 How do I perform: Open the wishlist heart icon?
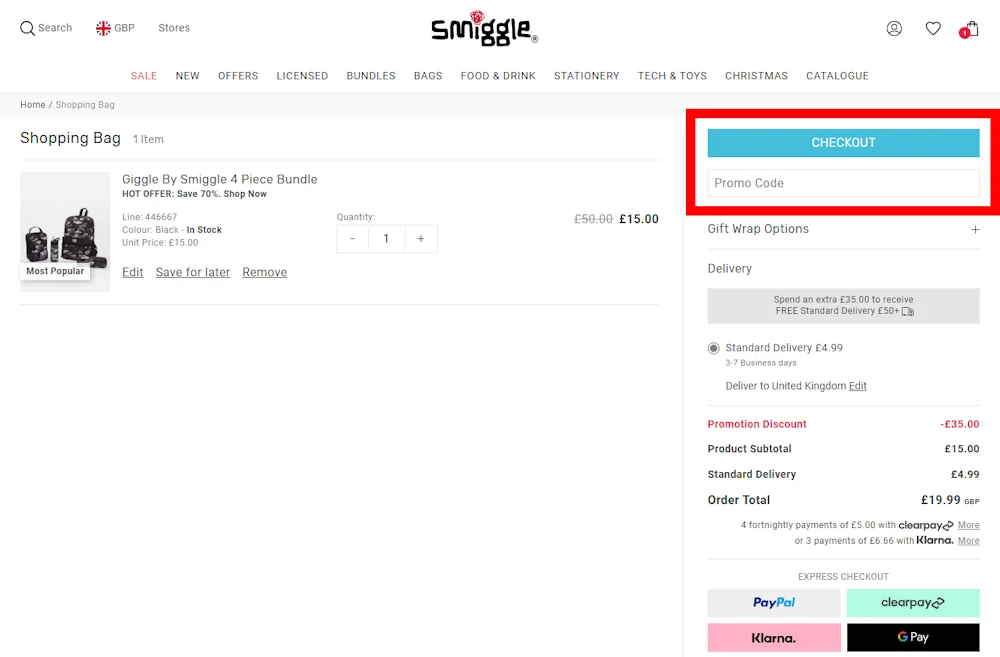coord(933,28)
